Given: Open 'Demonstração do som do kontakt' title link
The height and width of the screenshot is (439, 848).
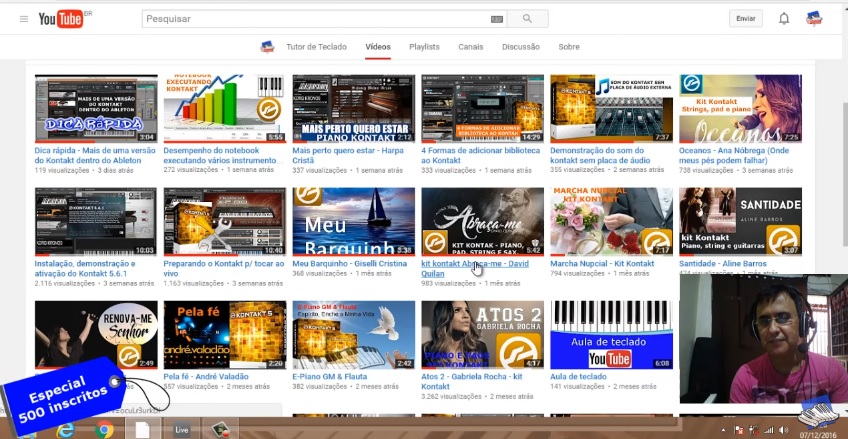Looking at the screenshot, I should click(600, 155).
